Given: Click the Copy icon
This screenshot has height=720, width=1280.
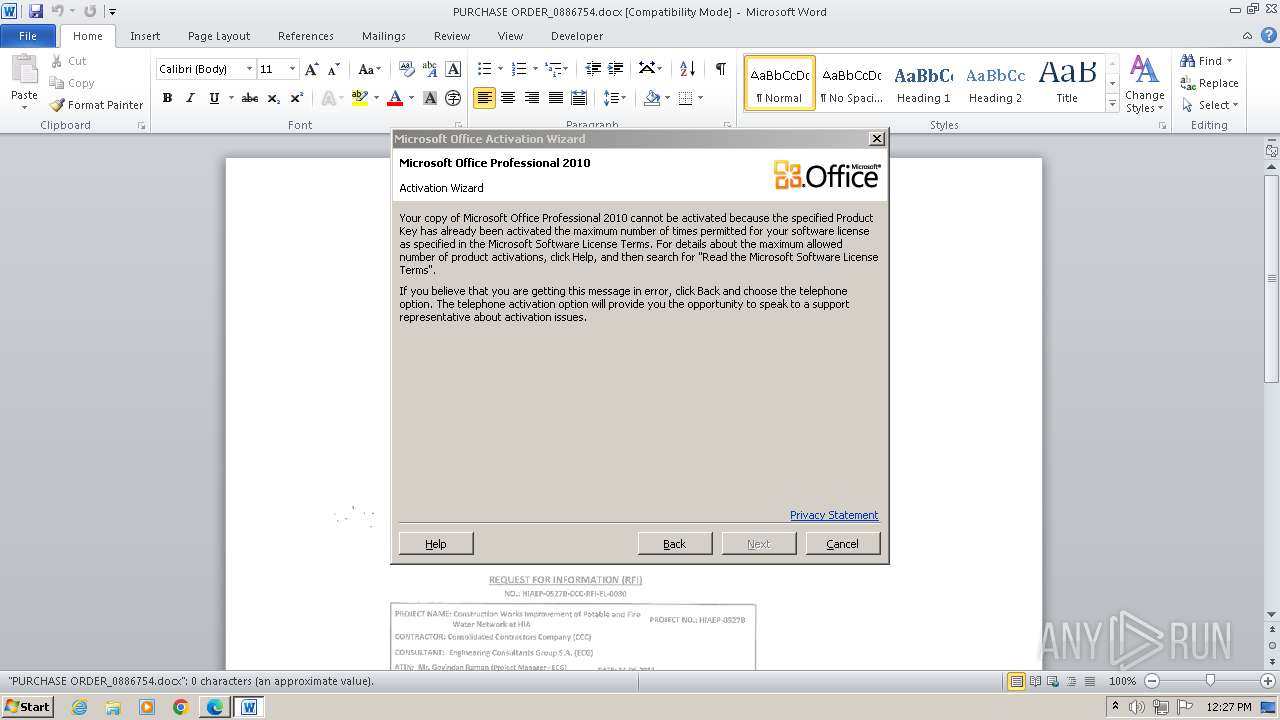Looking at the screenshot, I should point(57,83).
